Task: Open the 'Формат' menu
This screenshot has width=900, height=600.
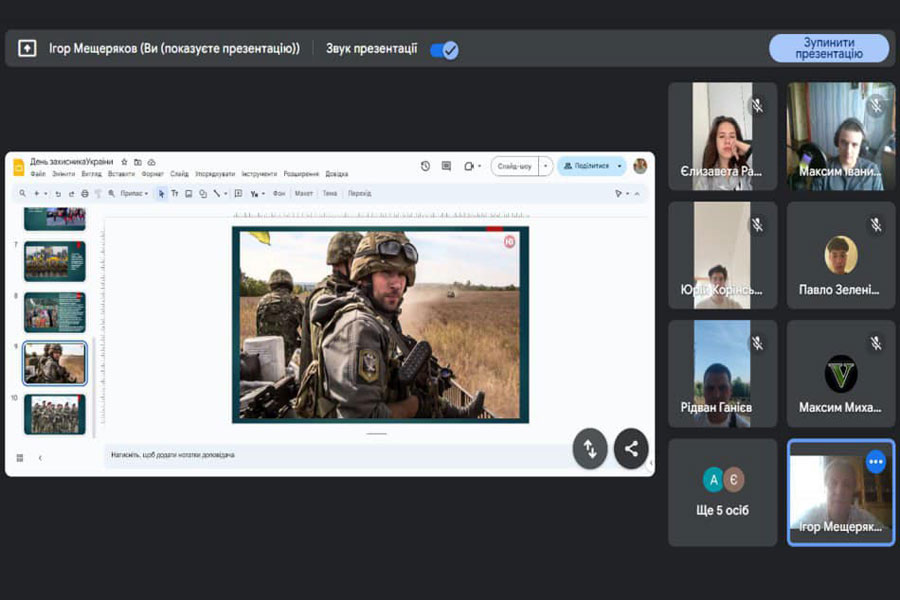Action: click(x=153, y=174)
